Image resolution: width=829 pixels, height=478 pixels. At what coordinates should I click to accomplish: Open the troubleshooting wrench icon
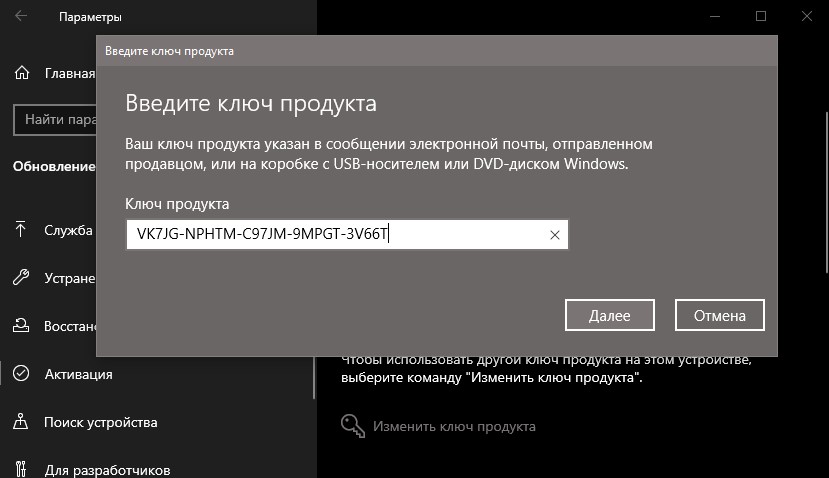coord(21,277)
